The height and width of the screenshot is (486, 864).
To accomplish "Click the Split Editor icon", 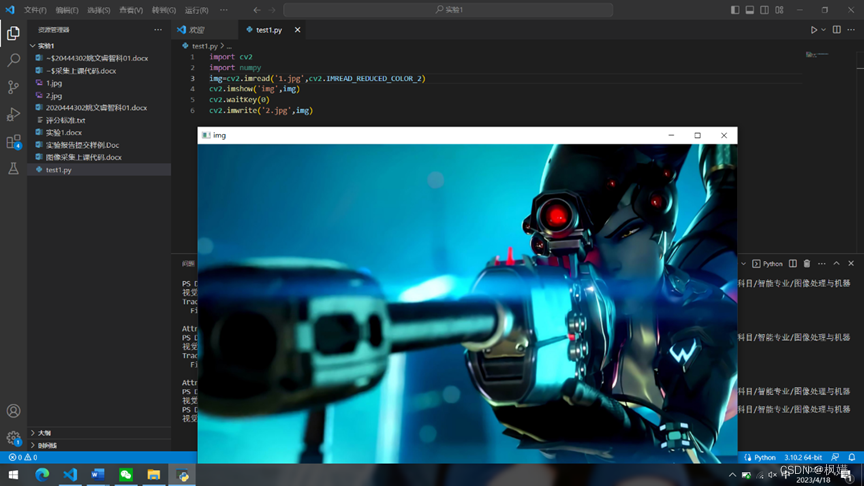I will click(836, 30).
